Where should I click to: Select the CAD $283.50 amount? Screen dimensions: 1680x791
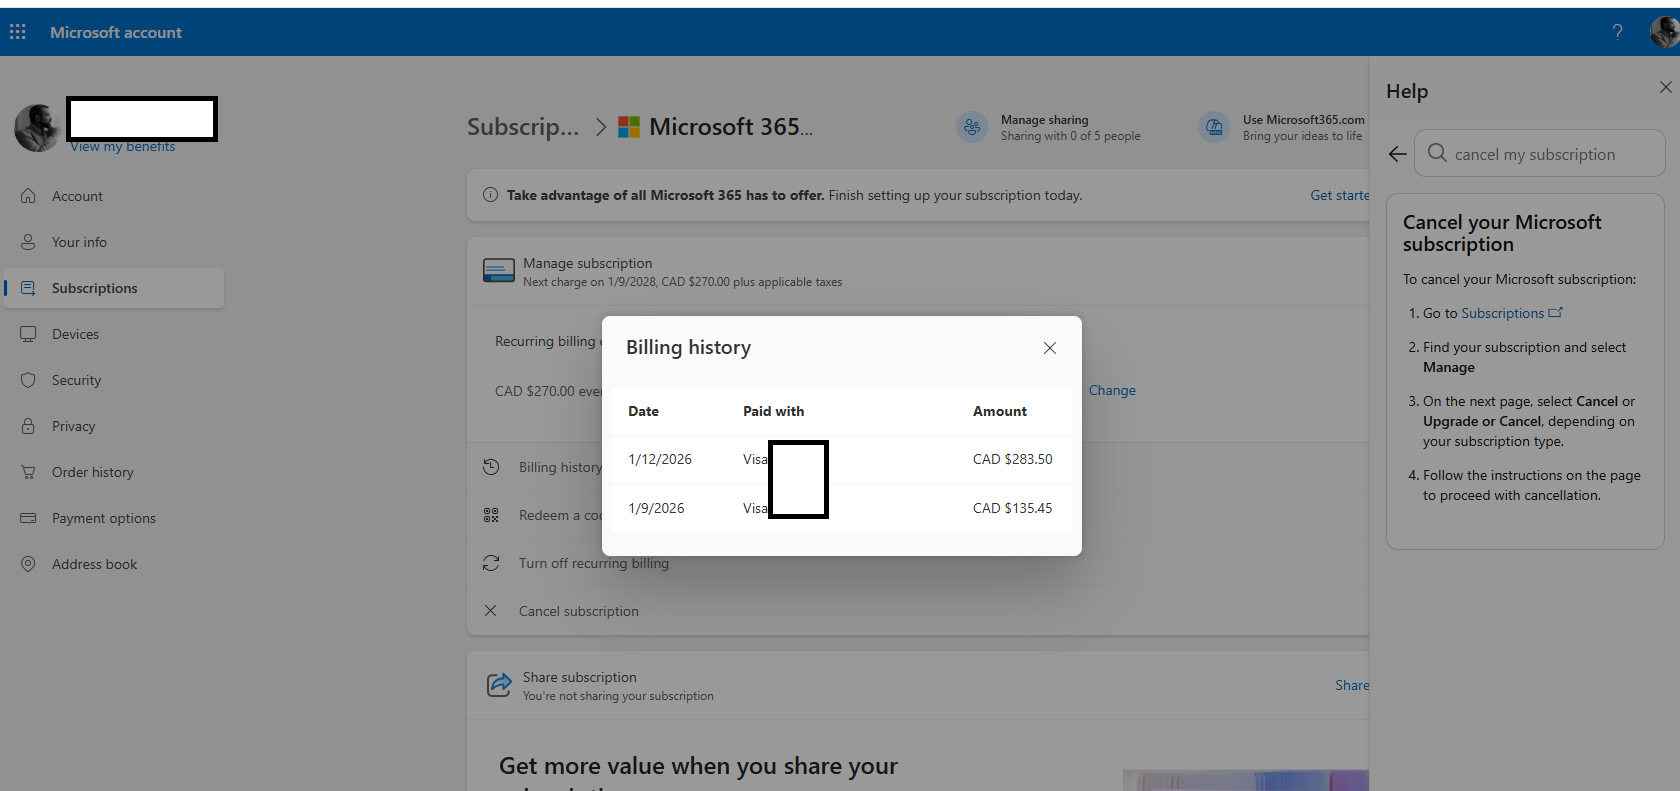pos(1013,459)
